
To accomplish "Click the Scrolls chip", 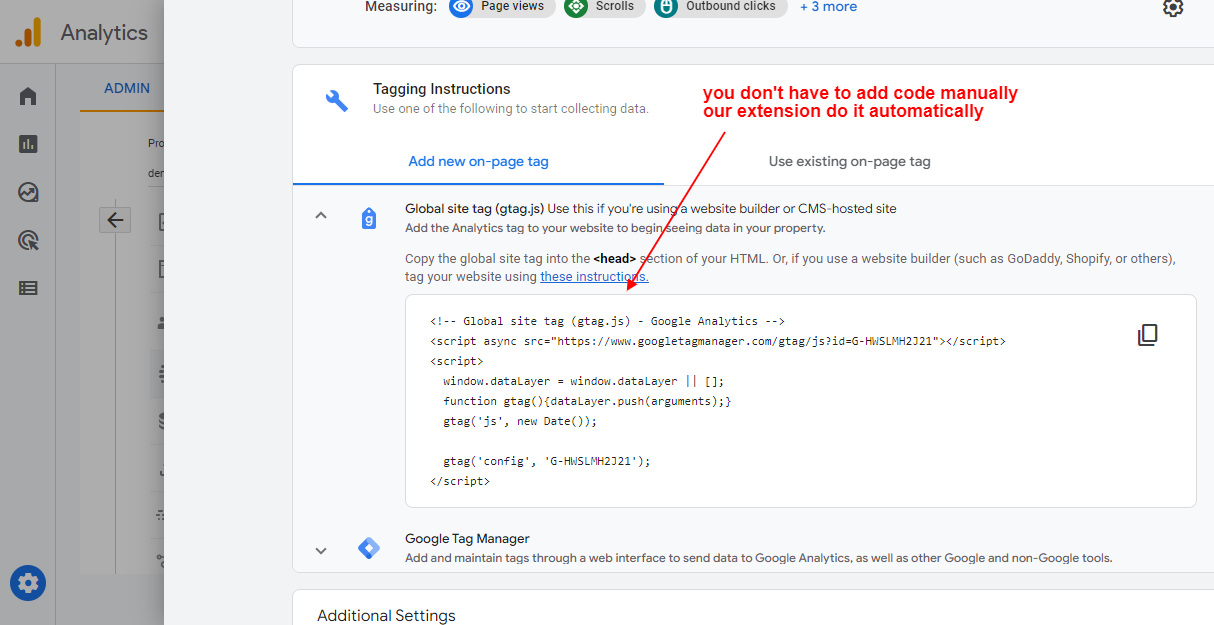I will (x=604, y=7).
